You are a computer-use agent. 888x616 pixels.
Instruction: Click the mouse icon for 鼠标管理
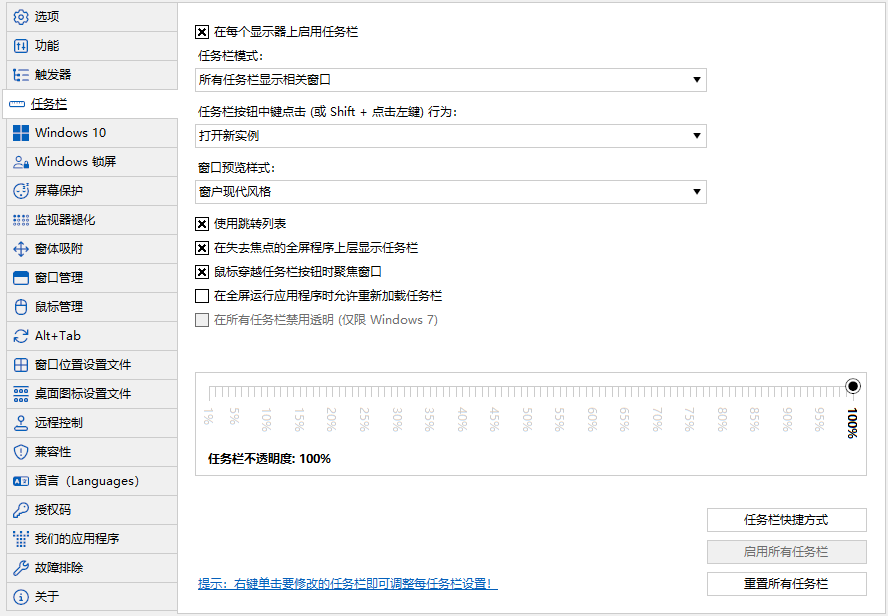pos(21,307)
